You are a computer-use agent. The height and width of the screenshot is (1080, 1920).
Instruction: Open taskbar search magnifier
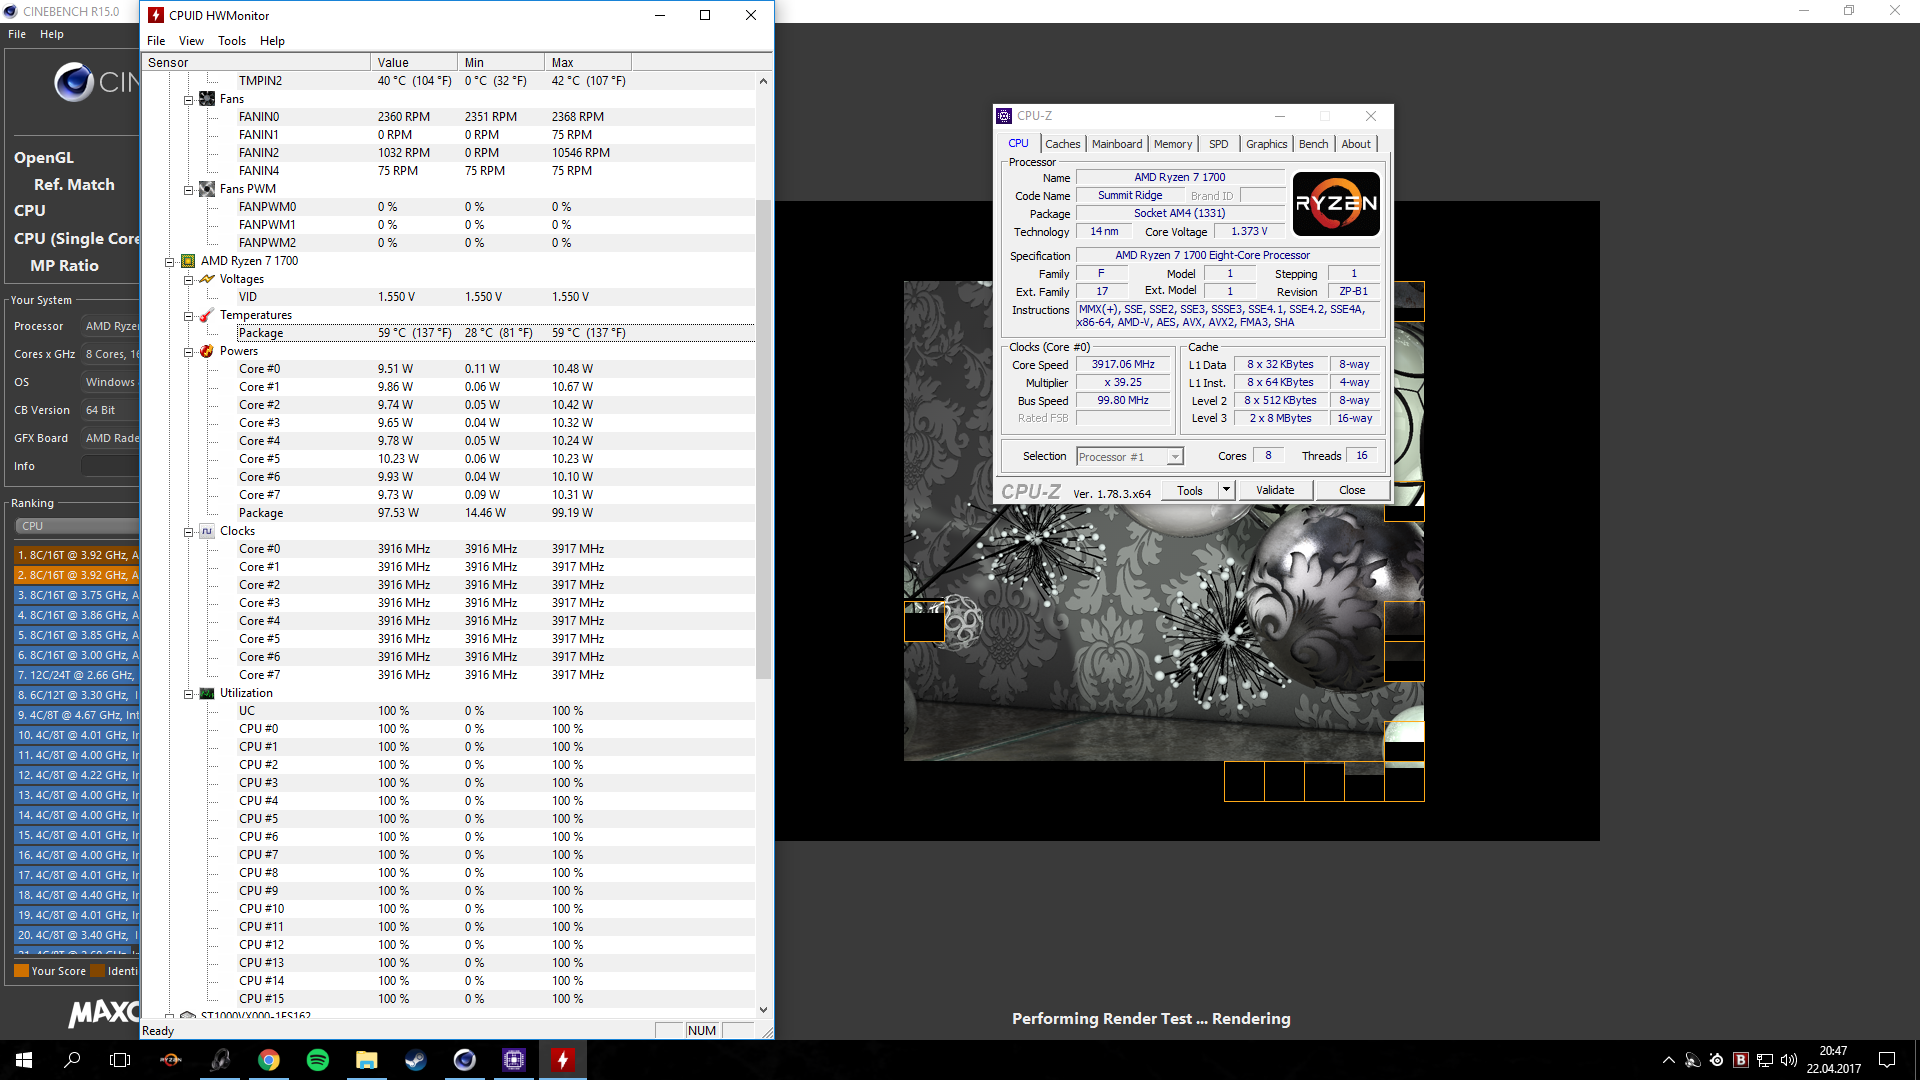[72, 1060]
